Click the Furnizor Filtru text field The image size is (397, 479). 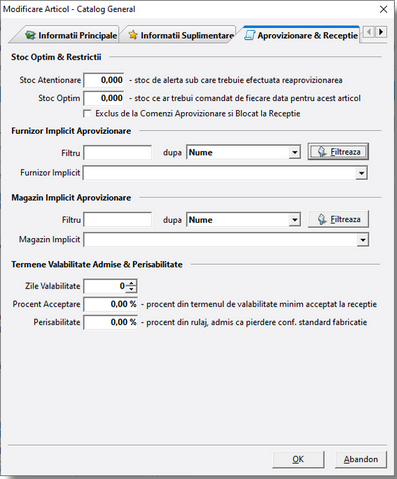pos(117,153)
